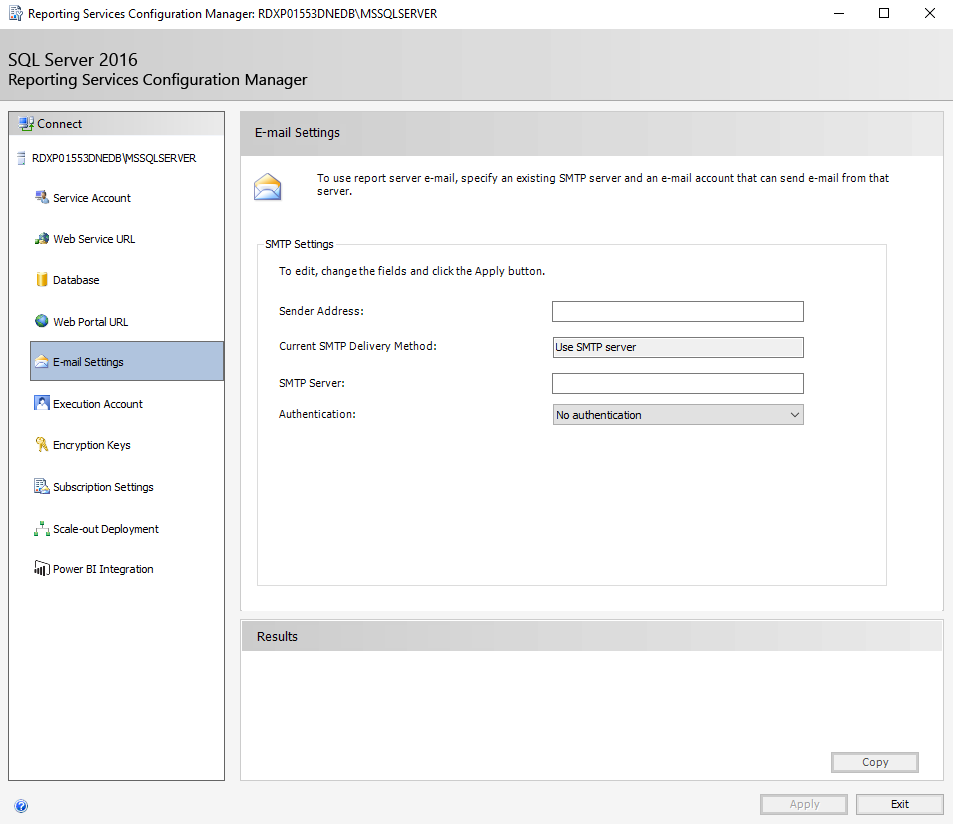Image resolution: width=953 pixels, height=824 pixels.
Task: Click the Scale-out Deployment icon
Action: point(41,529)
